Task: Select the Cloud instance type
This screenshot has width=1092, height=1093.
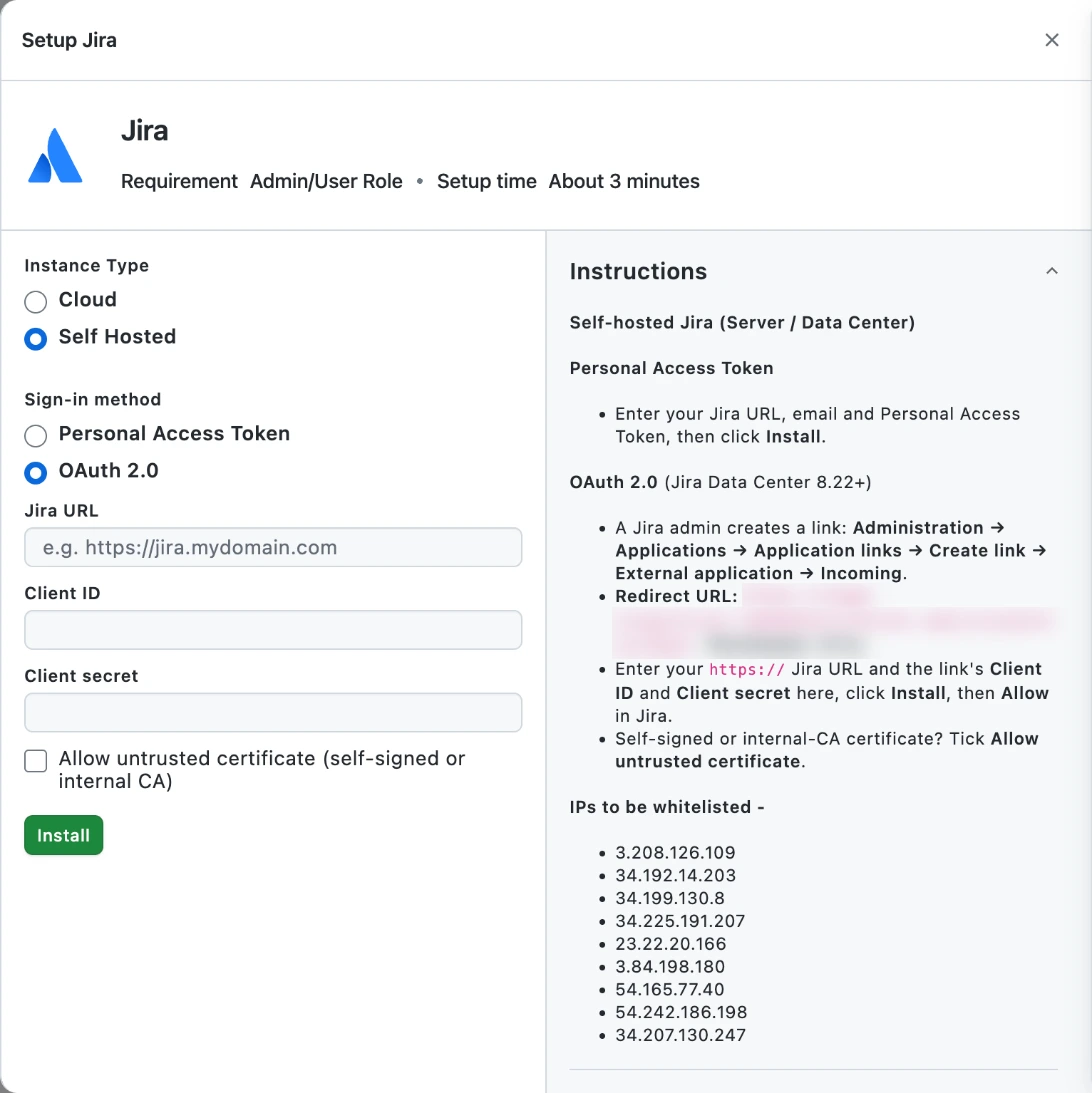Action: [36, 301]
